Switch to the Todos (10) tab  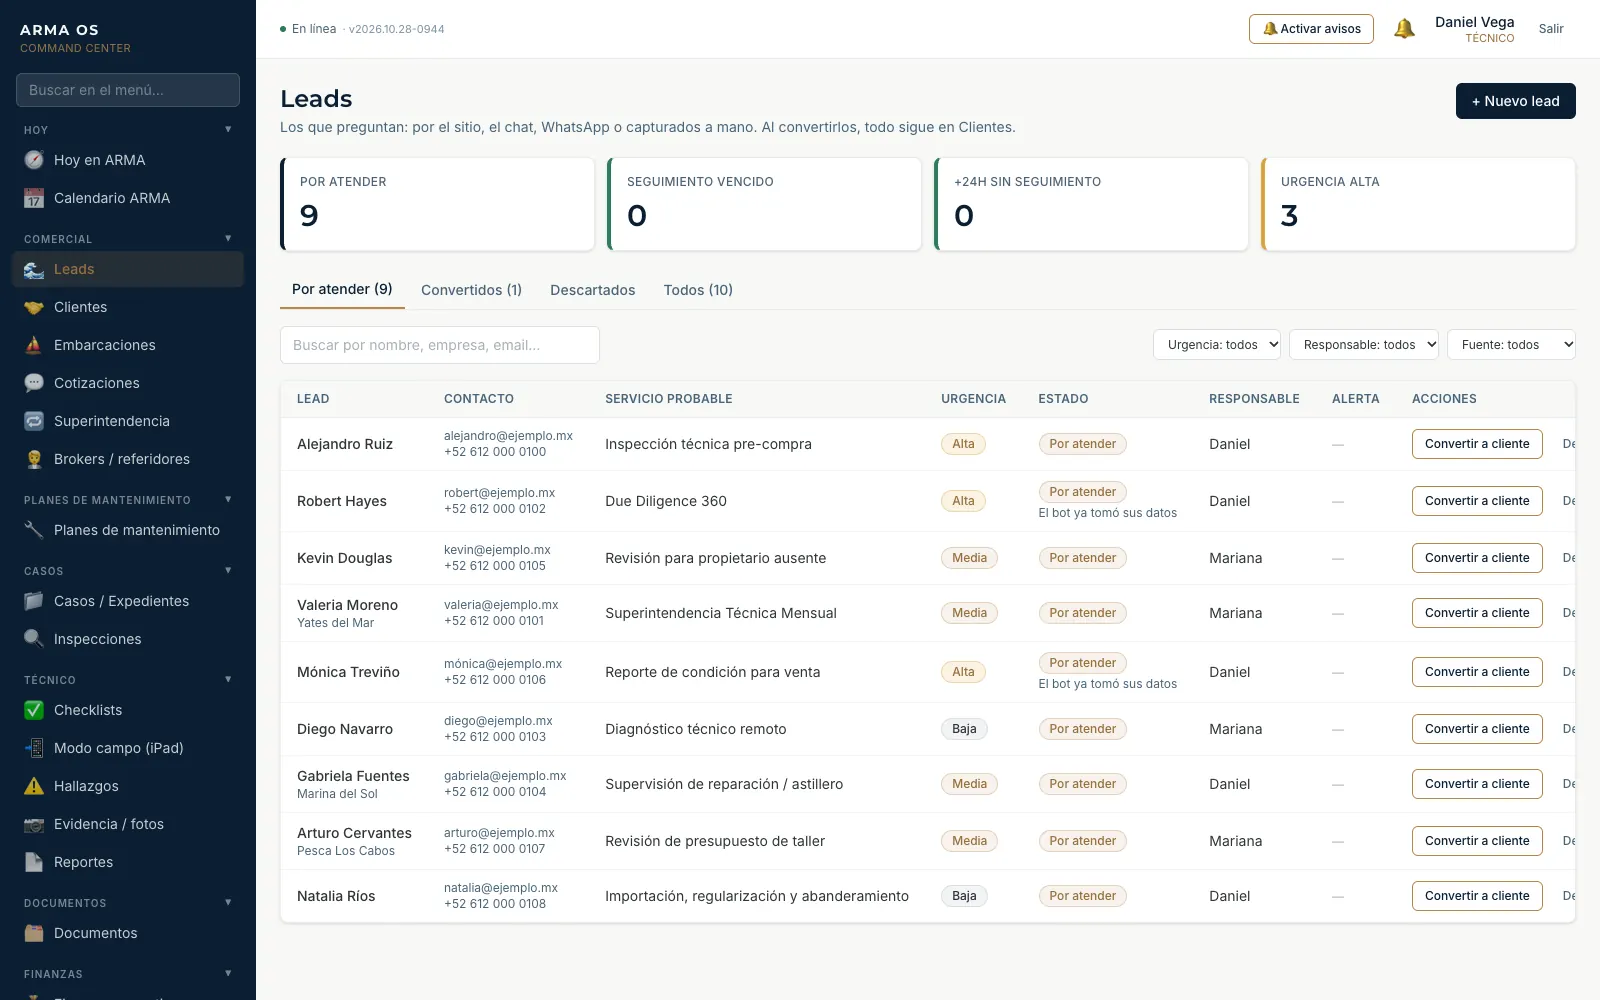[x=698, y=290]
